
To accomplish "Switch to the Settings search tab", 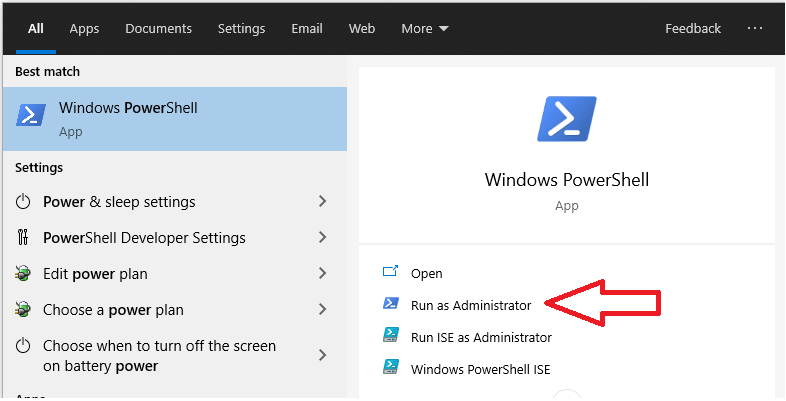I will [241, 29].
